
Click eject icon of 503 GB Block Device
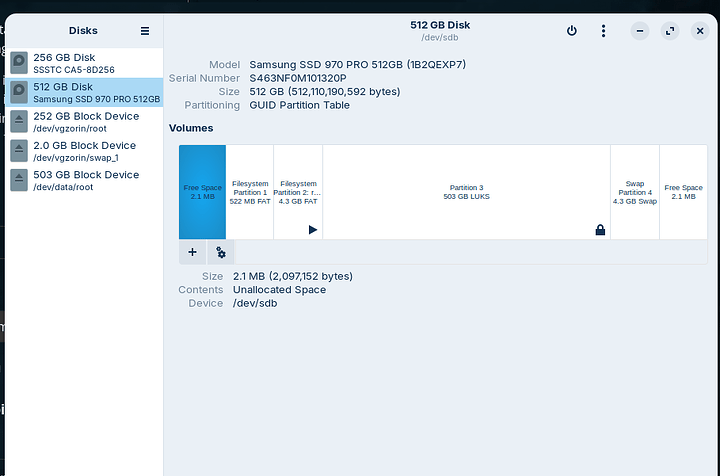coord(19,180)
